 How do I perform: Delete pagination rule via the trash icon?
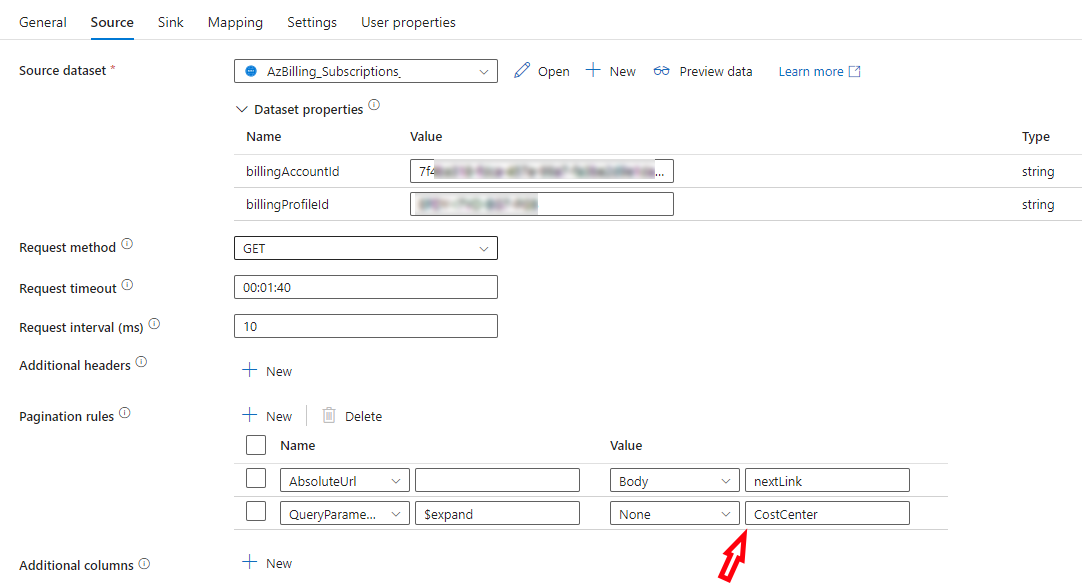[x=330, y=415]
